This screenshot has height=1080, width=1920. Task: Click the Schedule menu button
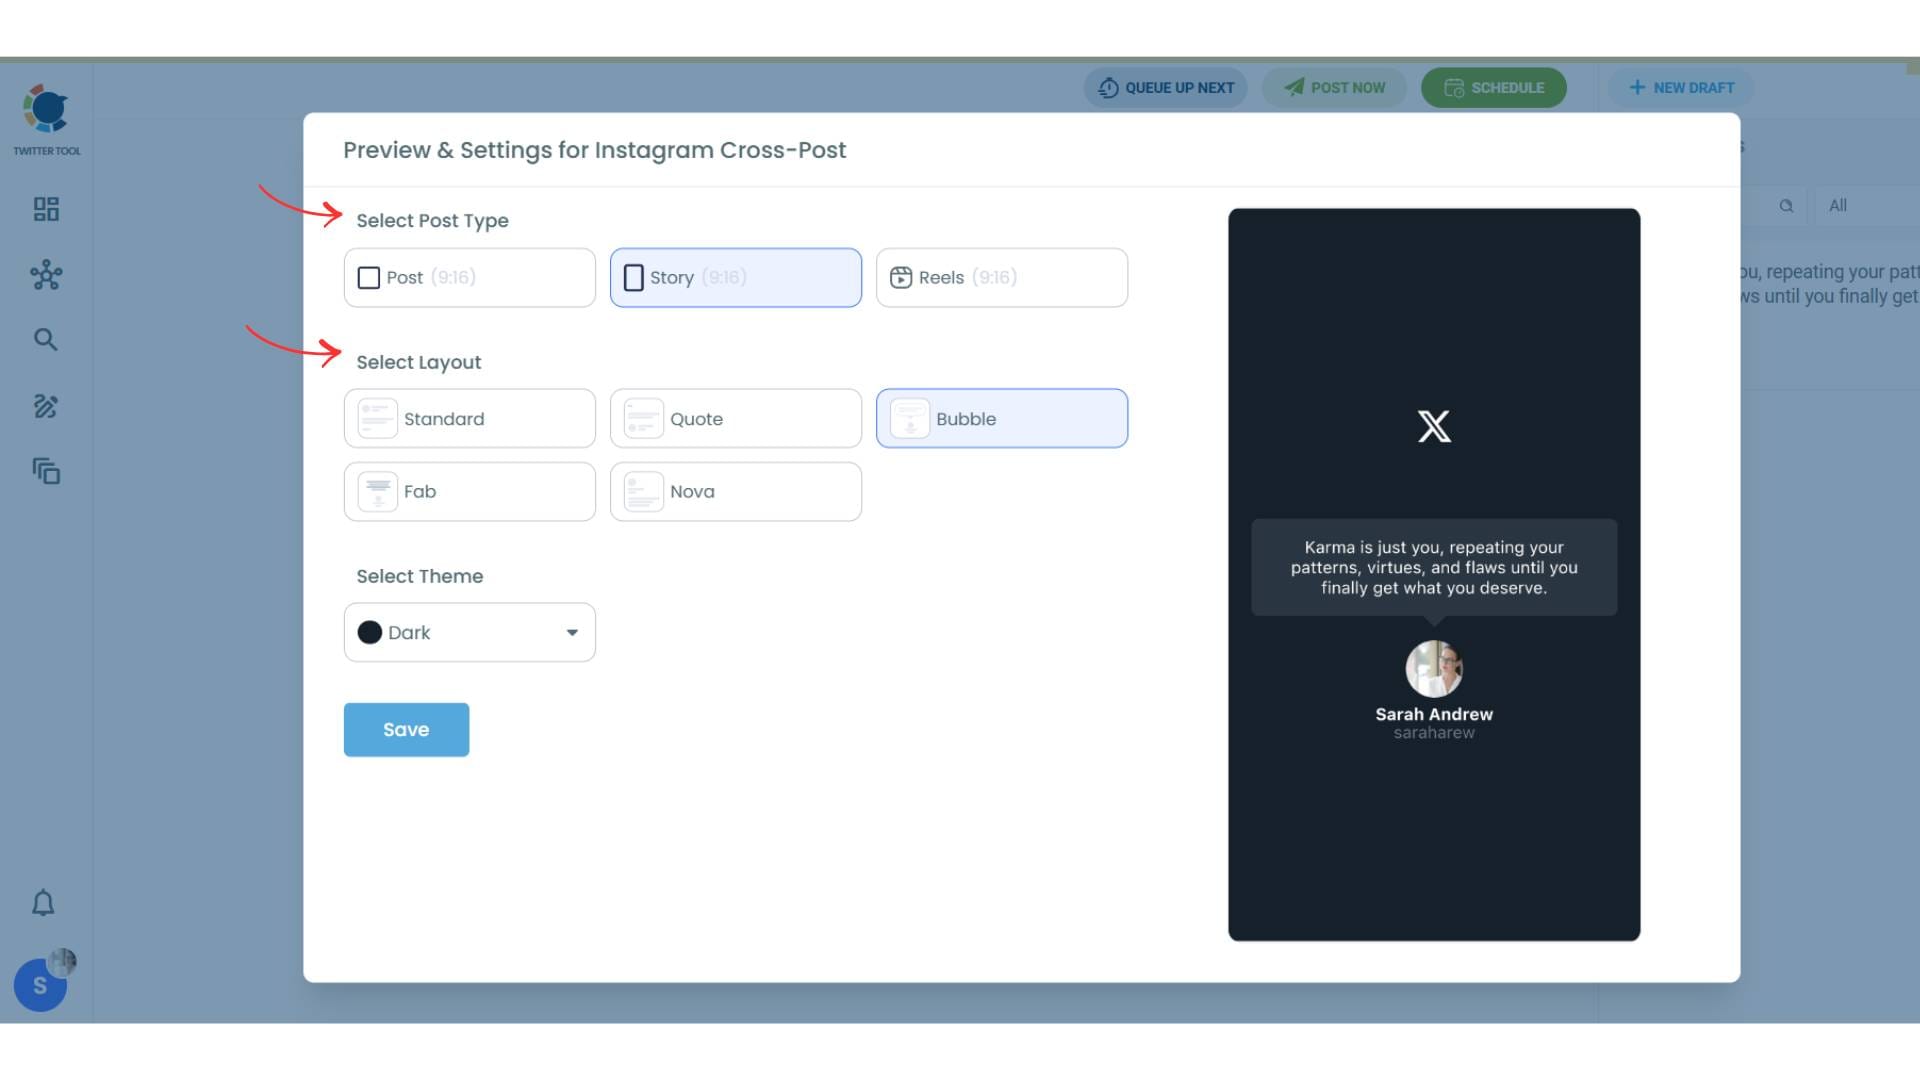pos(1494,87)
